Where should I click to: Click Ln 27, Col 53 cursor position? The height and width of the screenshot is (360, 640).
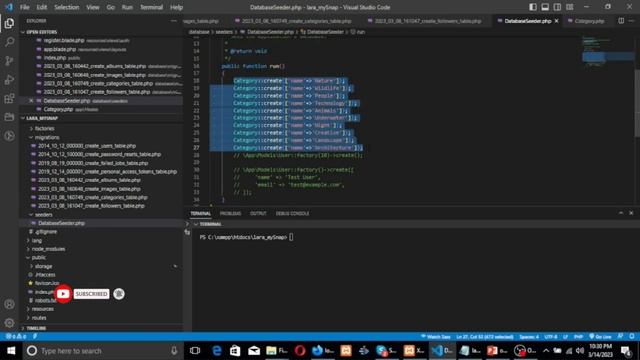485,337
